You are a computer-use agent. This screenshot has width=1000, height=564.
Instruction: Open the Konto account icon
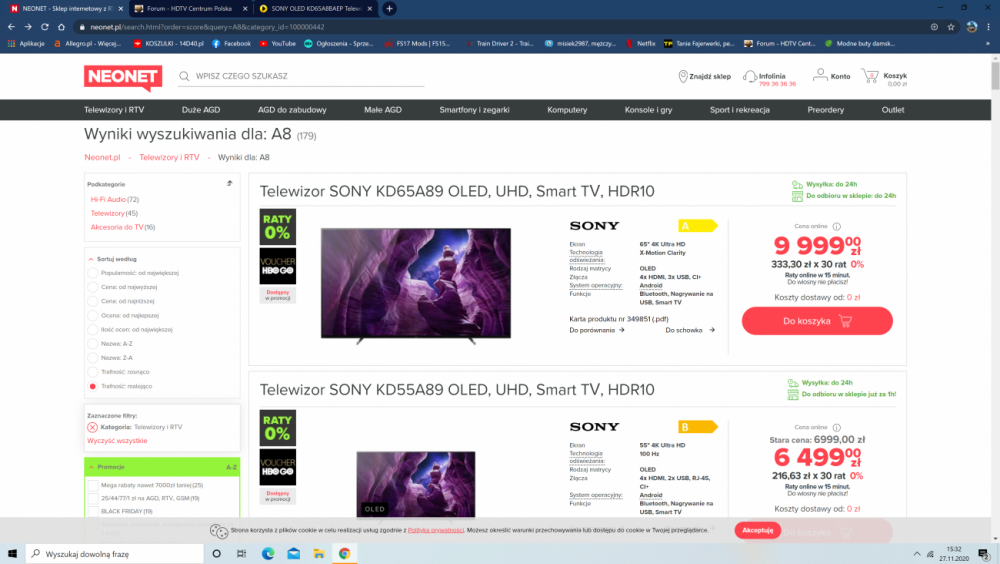(820, 75)
